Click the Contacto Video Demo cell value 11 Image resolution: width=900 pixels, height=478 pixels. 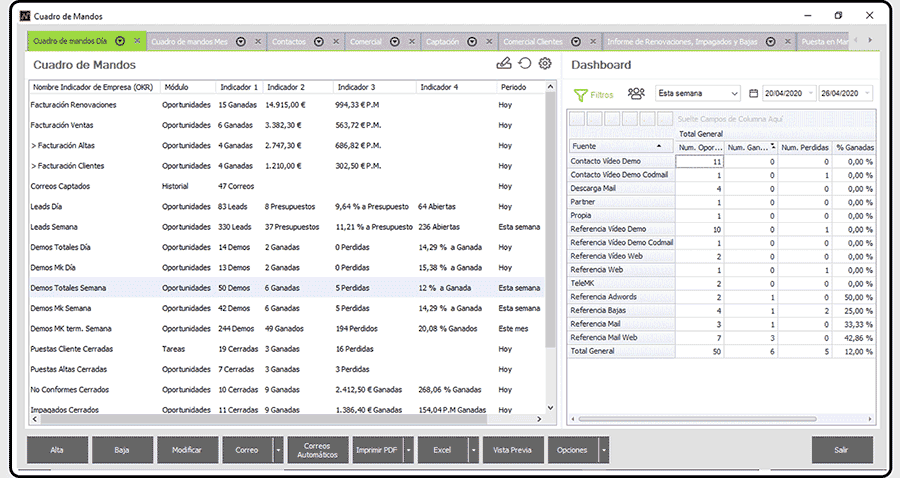(x=699, y=162)
